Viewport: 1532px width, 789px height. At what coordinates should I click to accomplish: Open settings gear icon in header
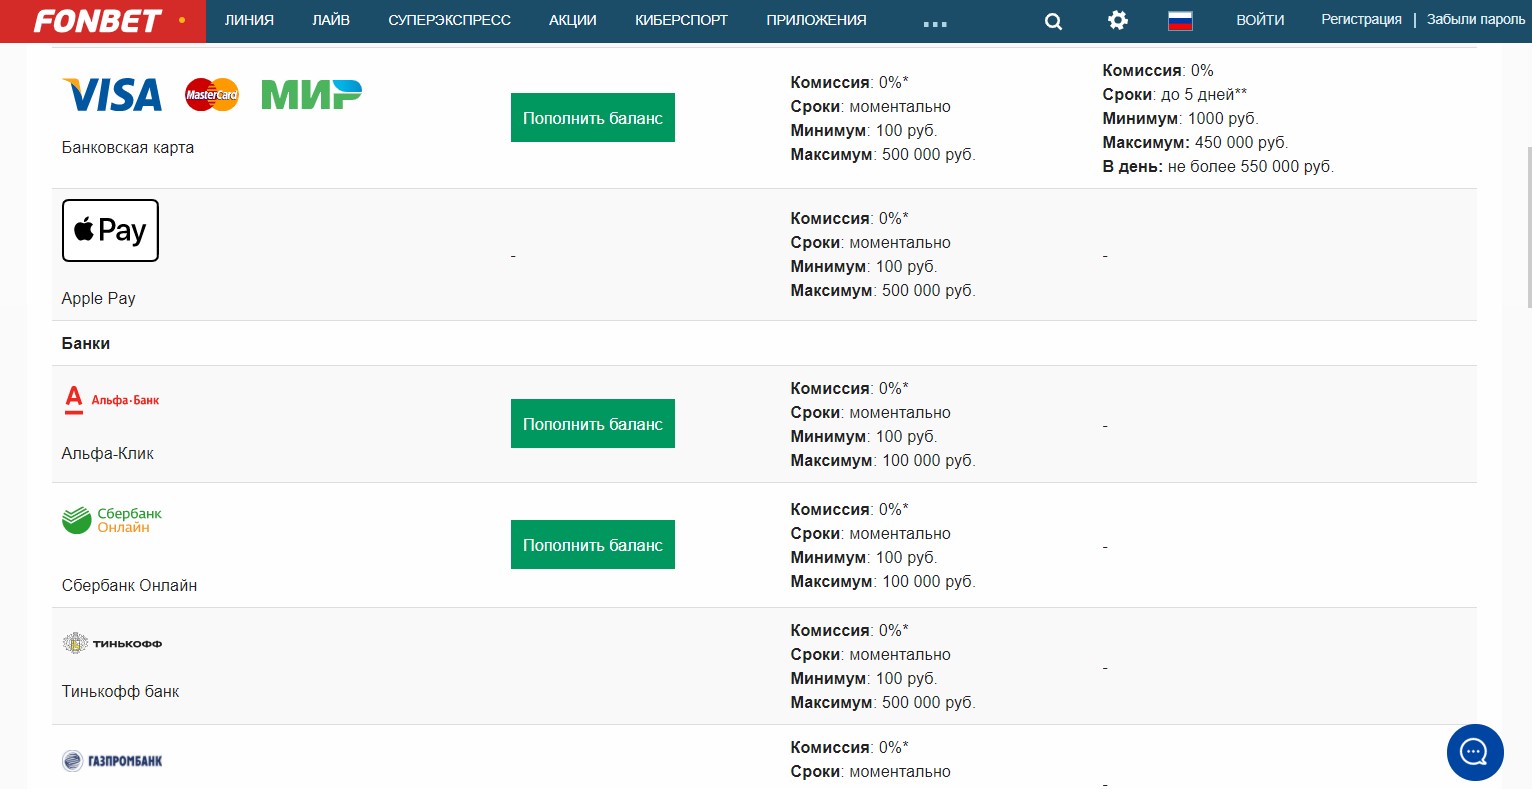pyautogui.click(x=1118, y=20)
